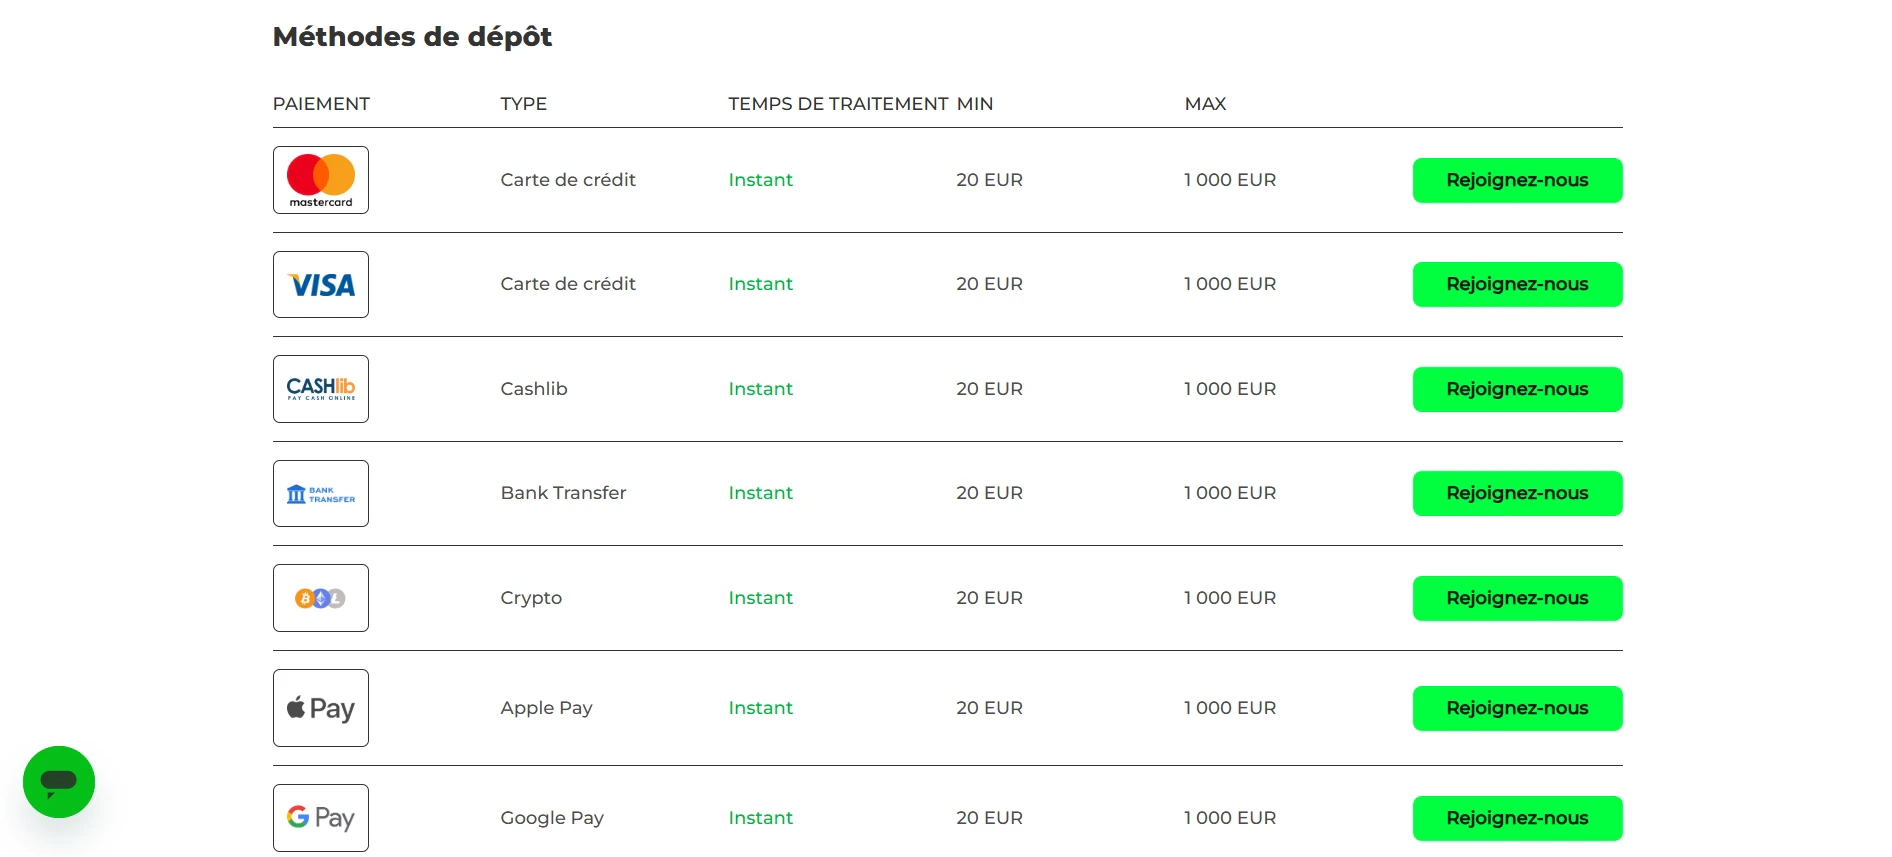The image size is (1892, 857).
Task: Click the Apple Pay logo
Action: (x=321, y=708)
